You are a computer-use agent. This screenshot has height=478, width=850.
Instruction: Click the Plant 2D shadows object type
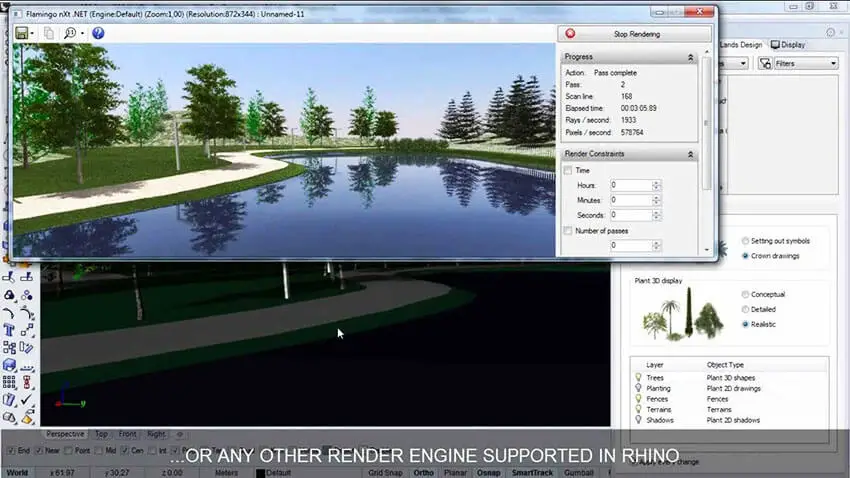[x=733, y=420]
